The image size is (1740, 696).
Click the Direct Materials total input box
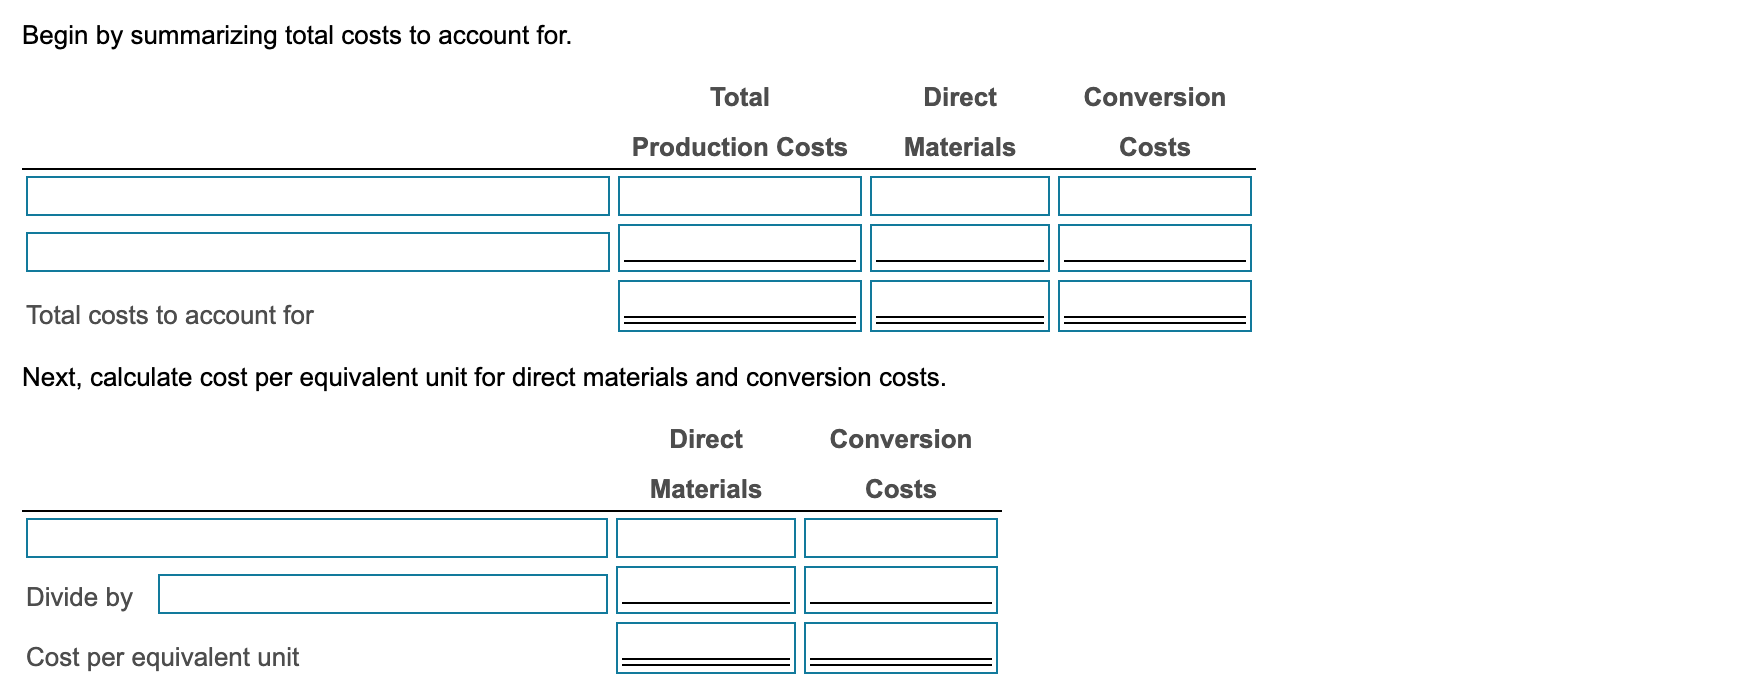(x=959, y=308)
